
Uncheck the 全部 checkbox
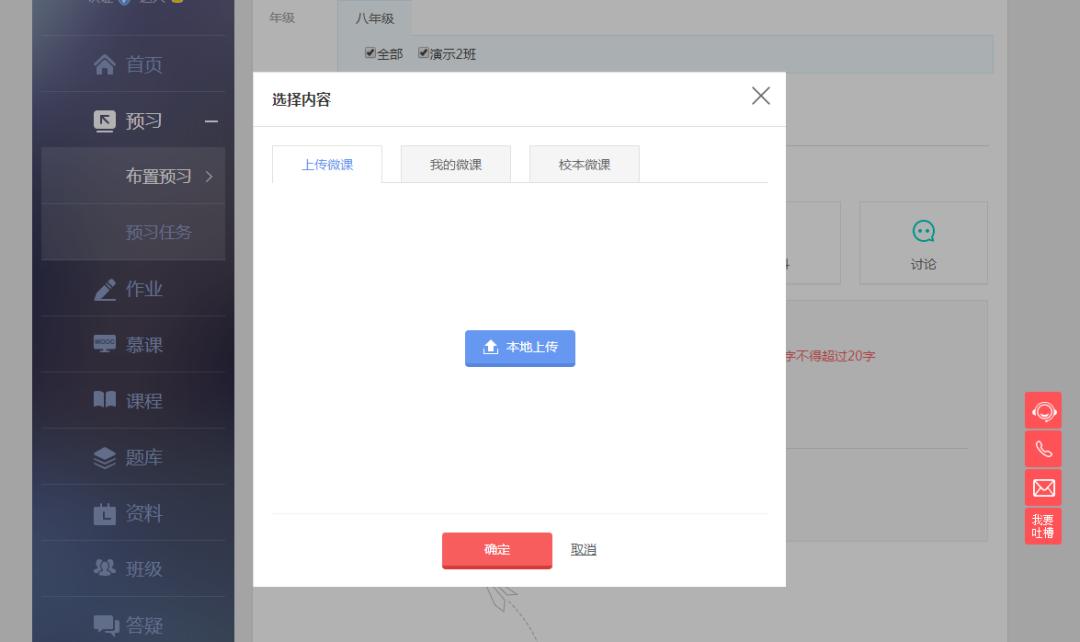[369, 54]
